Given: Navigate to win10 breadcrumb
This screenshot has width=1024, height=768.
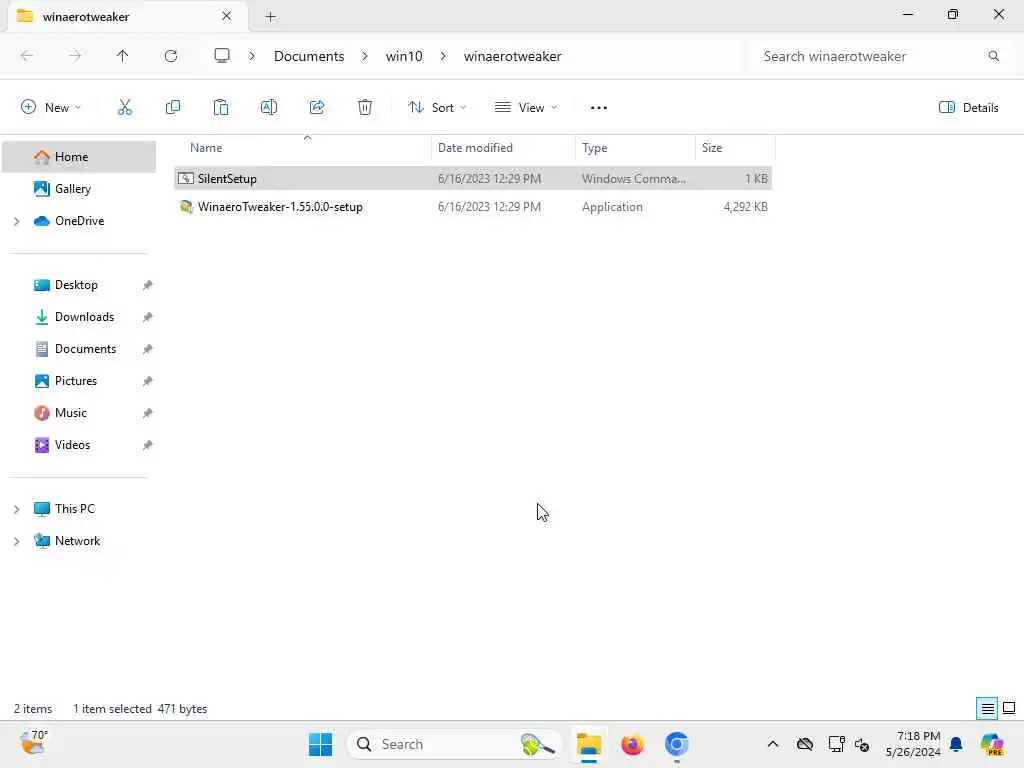Looking at the screenshot, I should coord(404,56).
